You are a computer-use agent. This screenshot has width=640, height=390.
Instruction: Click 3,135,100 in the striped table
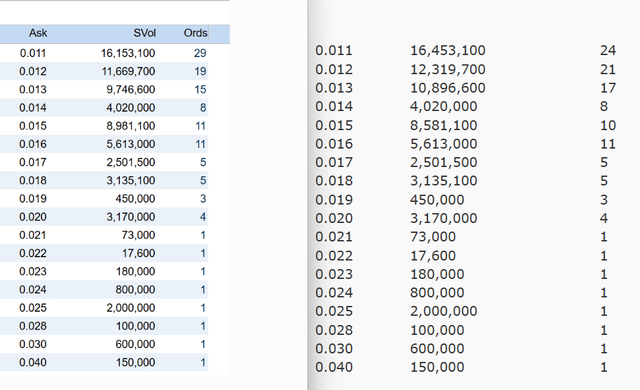131,180
